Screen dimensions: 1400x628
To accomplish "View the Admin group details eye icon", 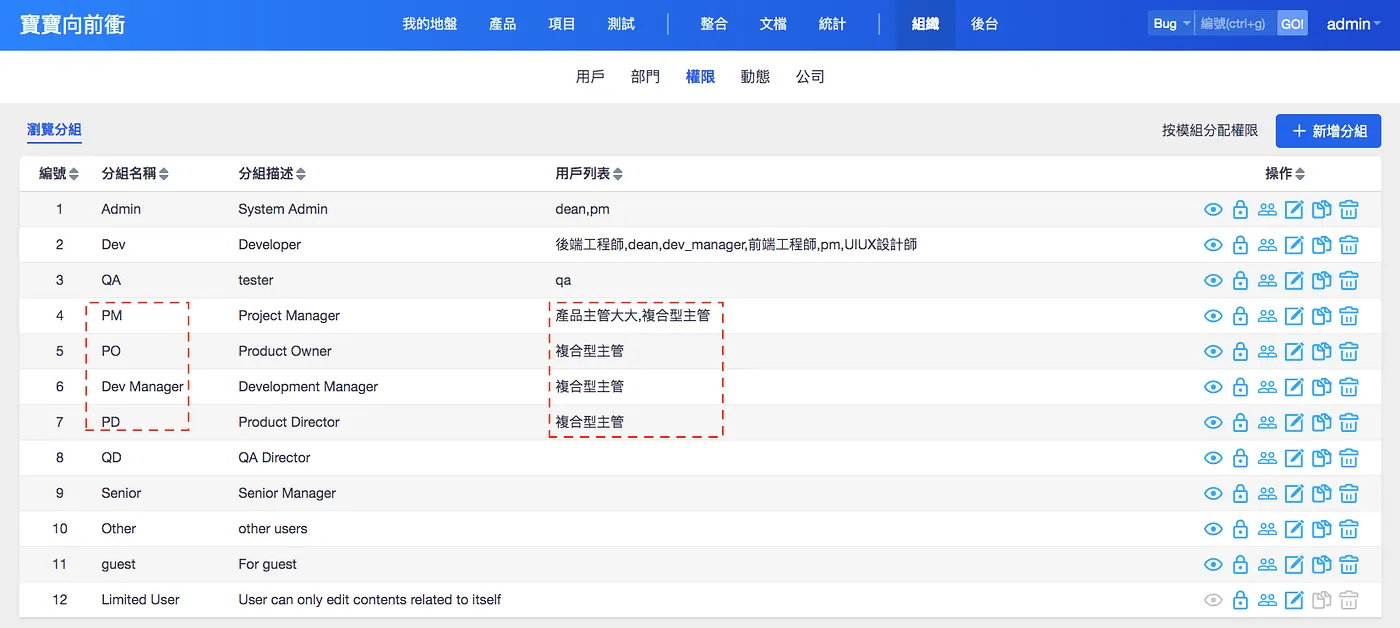I will coord(1213,210).
